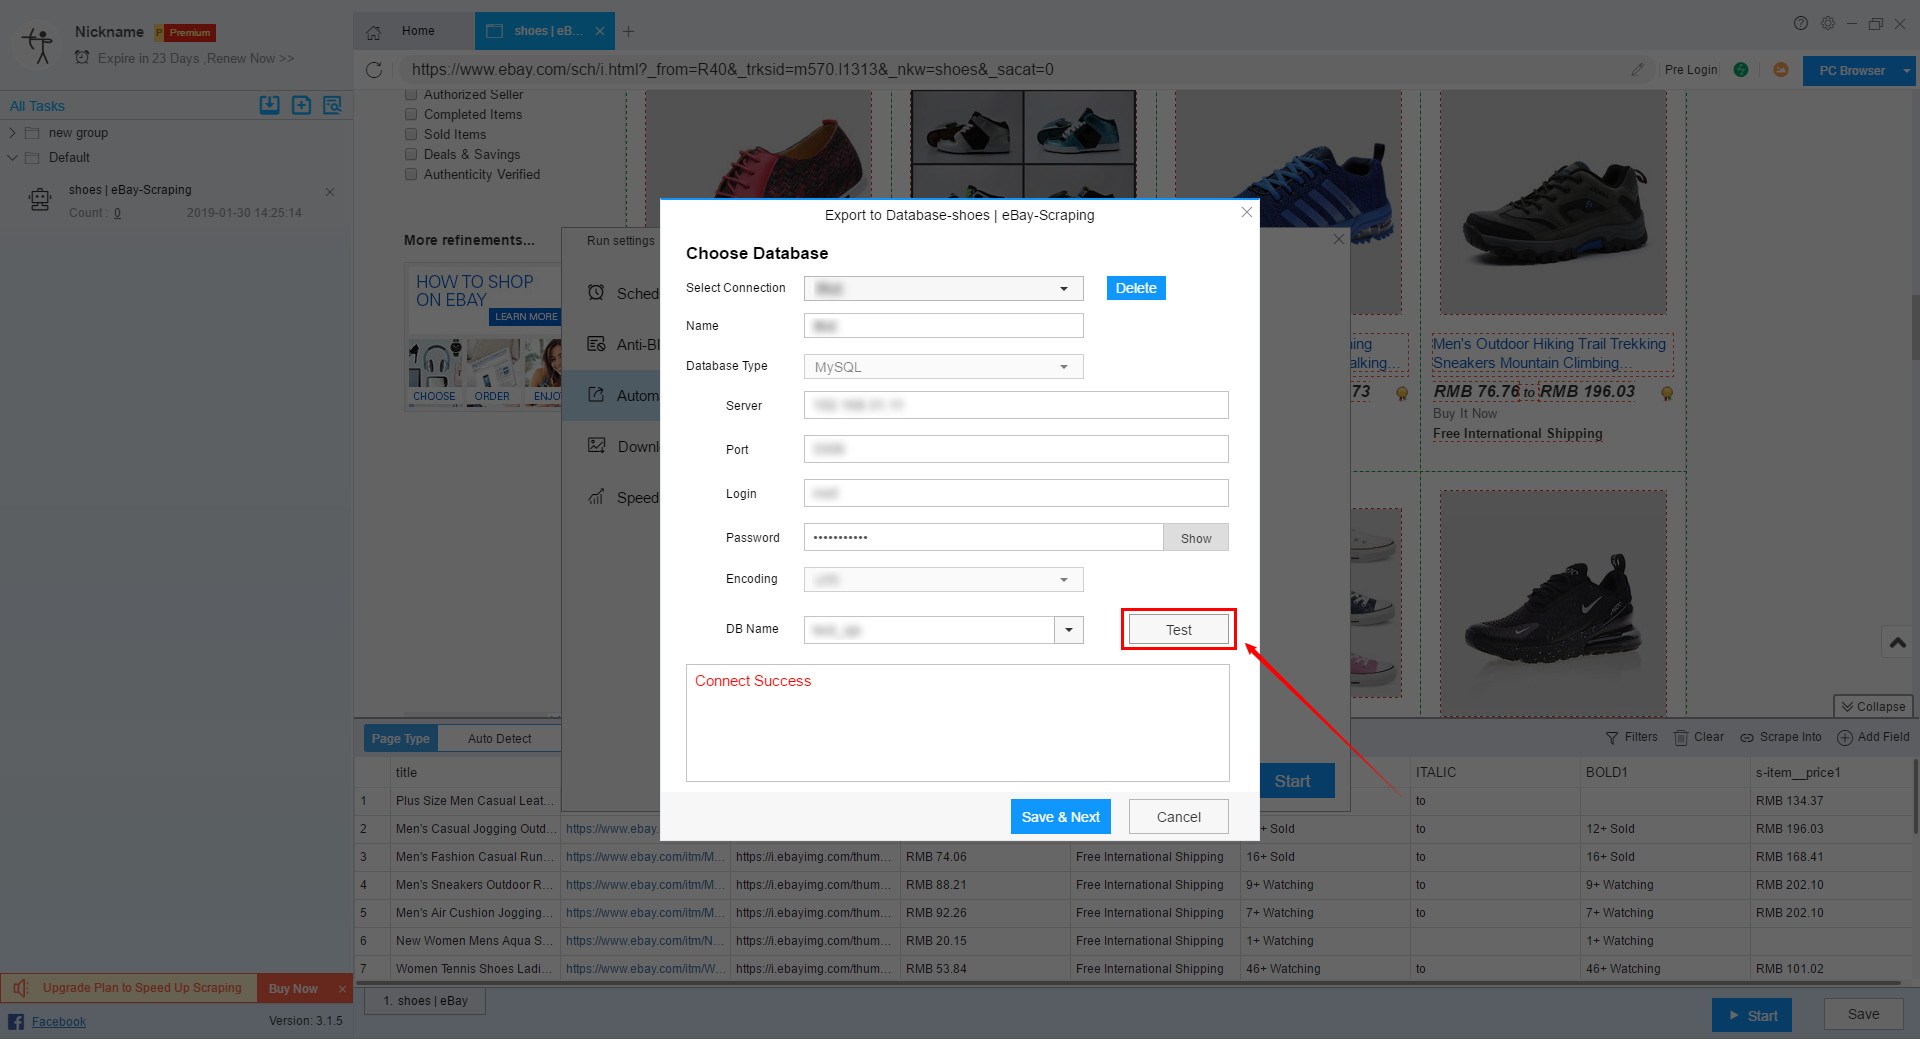This screenshot has width=1920, height=1039.
Task: Check the Completed Items checkbox
Action: pyautogui.click(x=411, y=114)
